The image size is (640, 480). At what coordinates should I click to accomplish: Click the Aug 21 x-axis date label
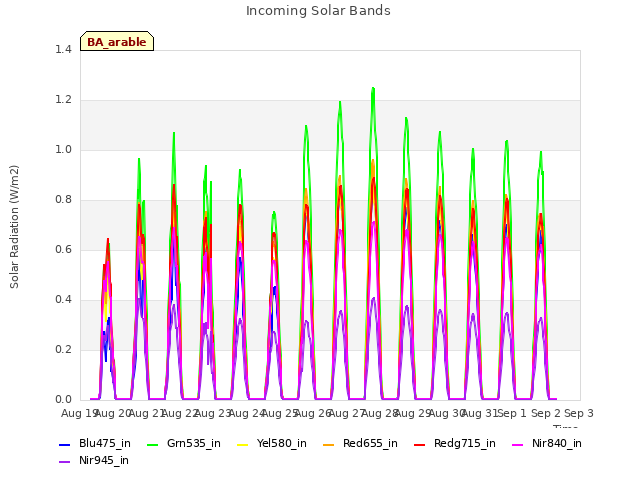(x=147, y=413)
